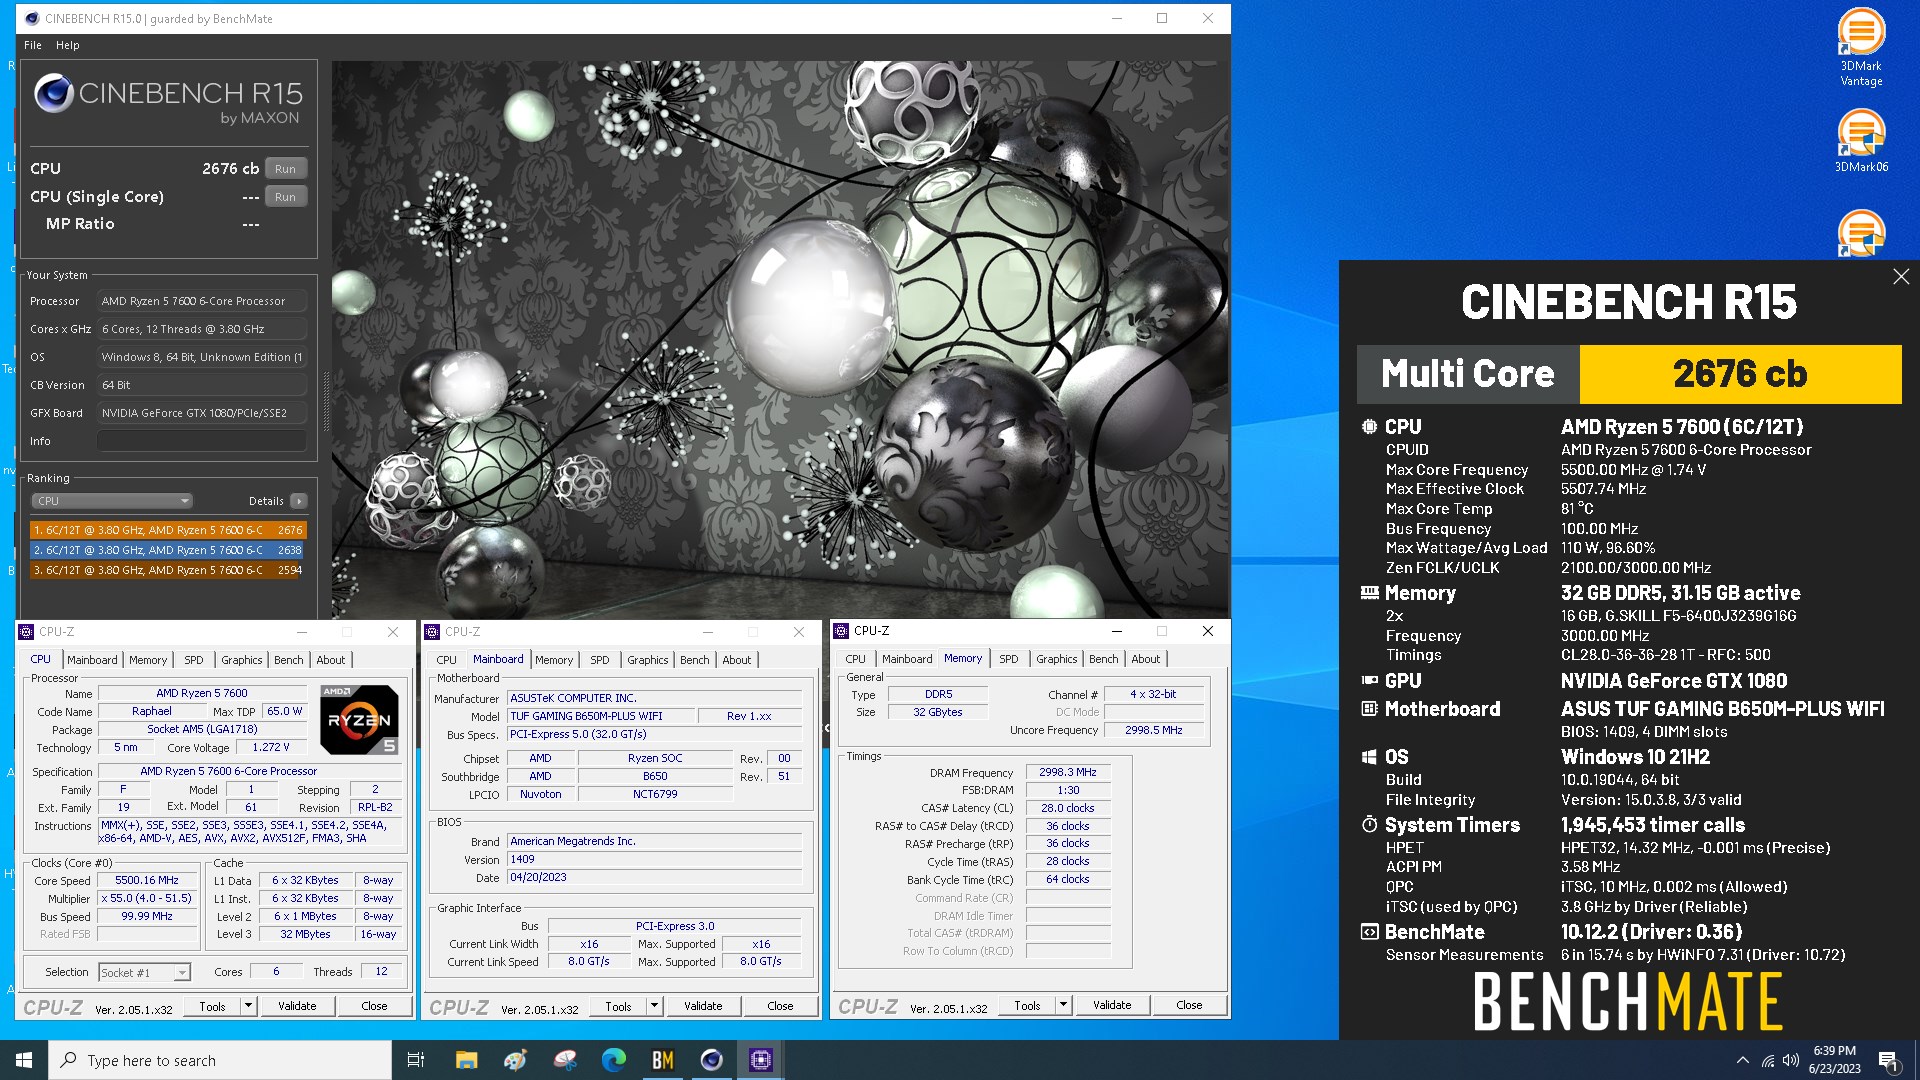Open the Help menu in Cinebench
The height and width of the screenshot is (1080, 1920).
[x=67, y=45]
